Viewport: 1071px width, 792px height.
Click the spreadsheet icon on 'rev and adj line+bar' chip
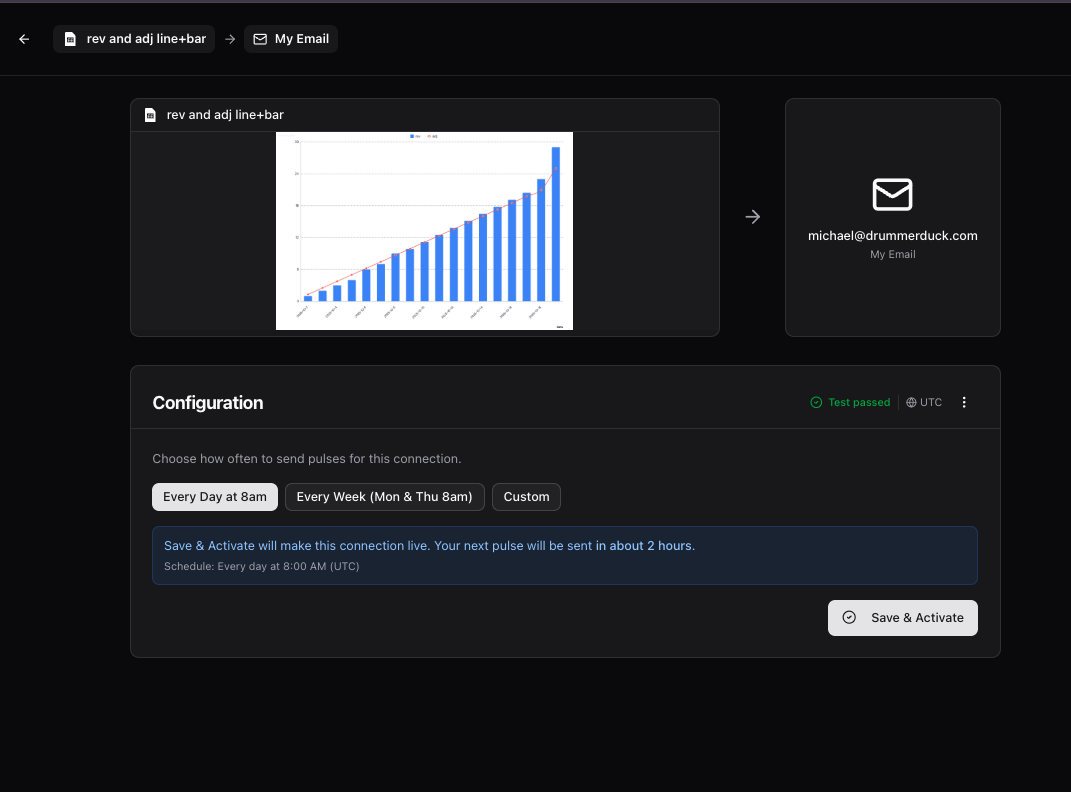coord(69,39)
